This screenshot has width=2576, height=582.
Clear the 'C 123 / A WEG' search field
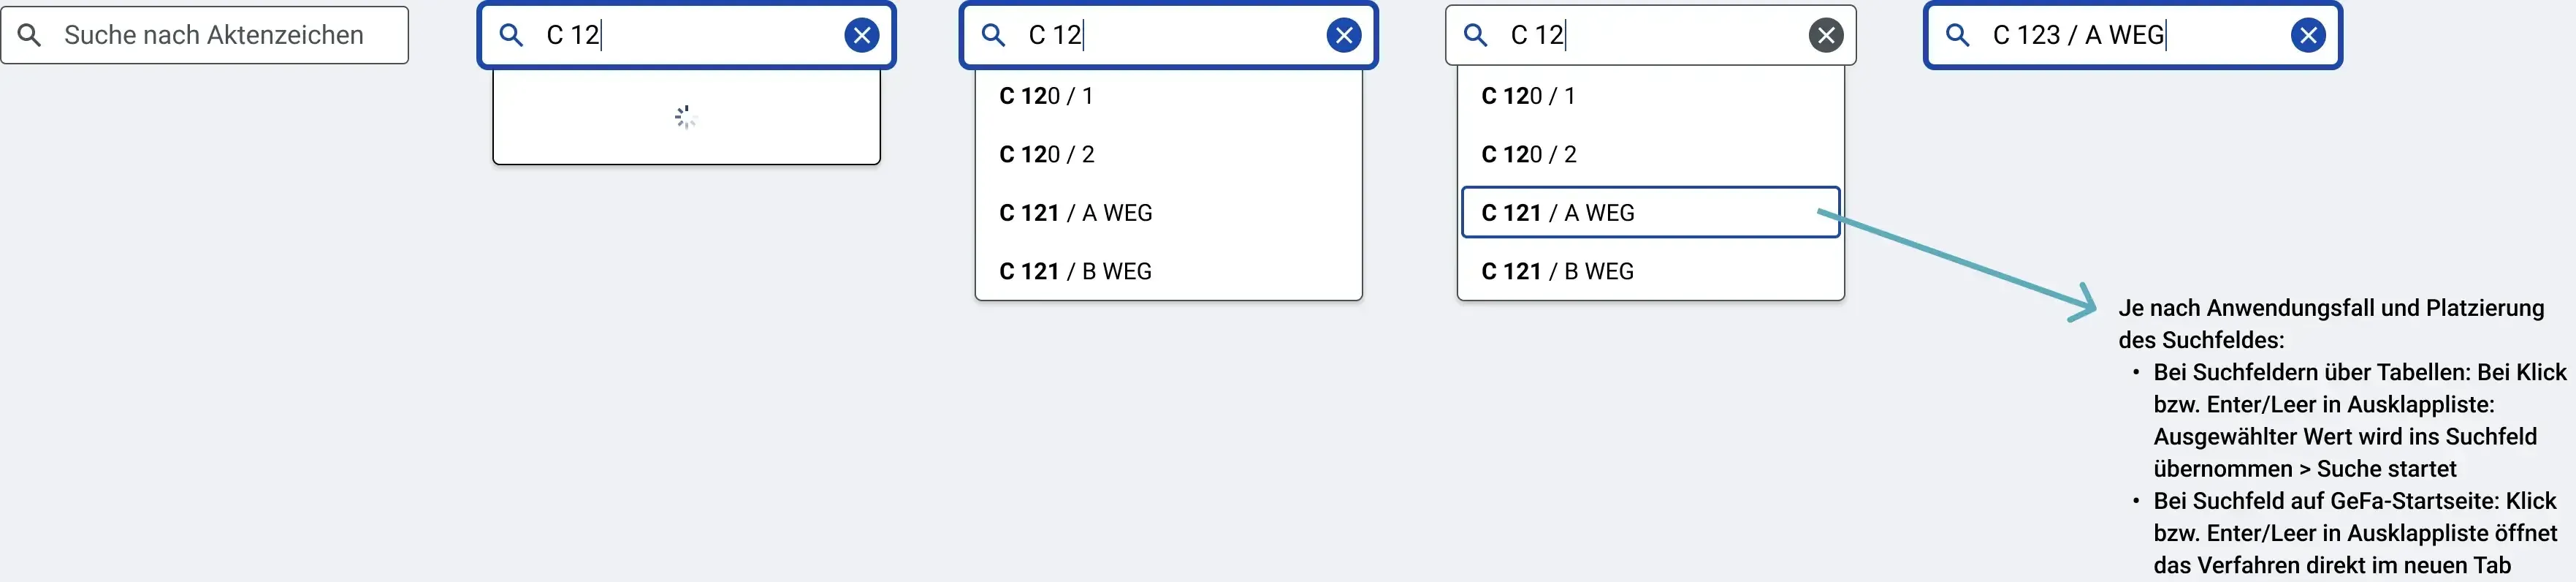(2308, 35)
